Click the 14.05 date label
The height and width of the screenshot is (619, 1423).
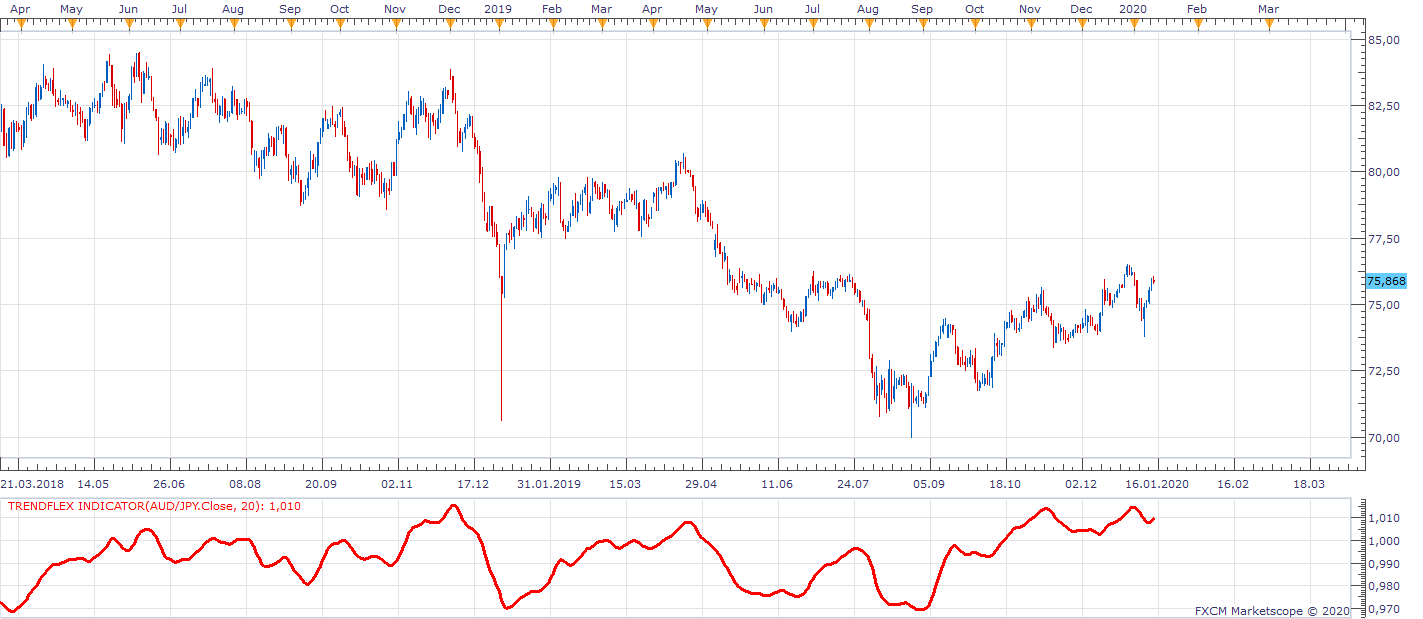pos(94,484)
